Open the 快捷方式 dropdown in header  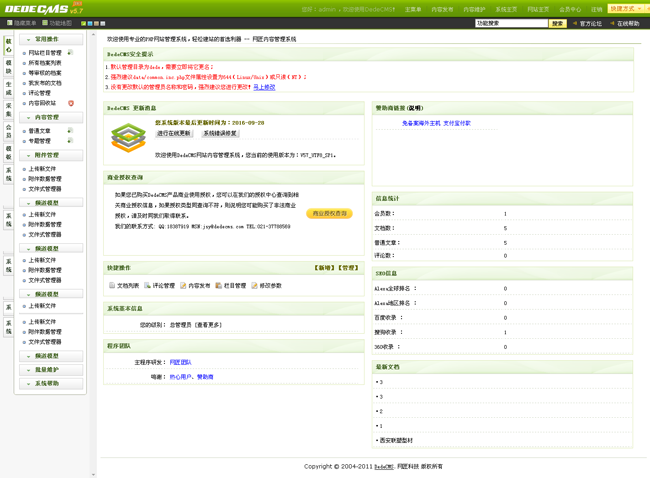tap(627, 8)
